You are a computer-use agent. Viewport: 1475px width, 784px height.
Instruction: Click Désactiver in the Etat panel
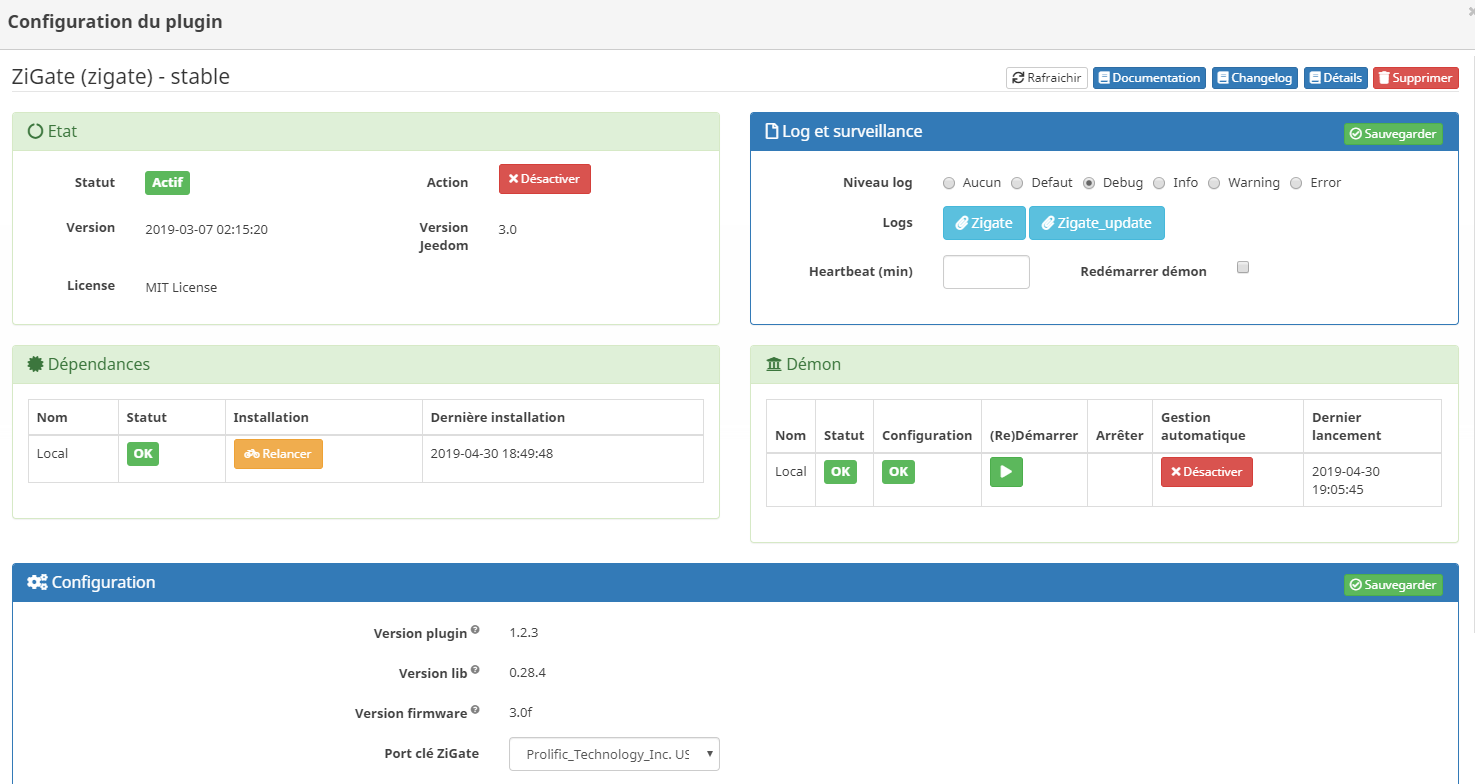tap(545, 179)
